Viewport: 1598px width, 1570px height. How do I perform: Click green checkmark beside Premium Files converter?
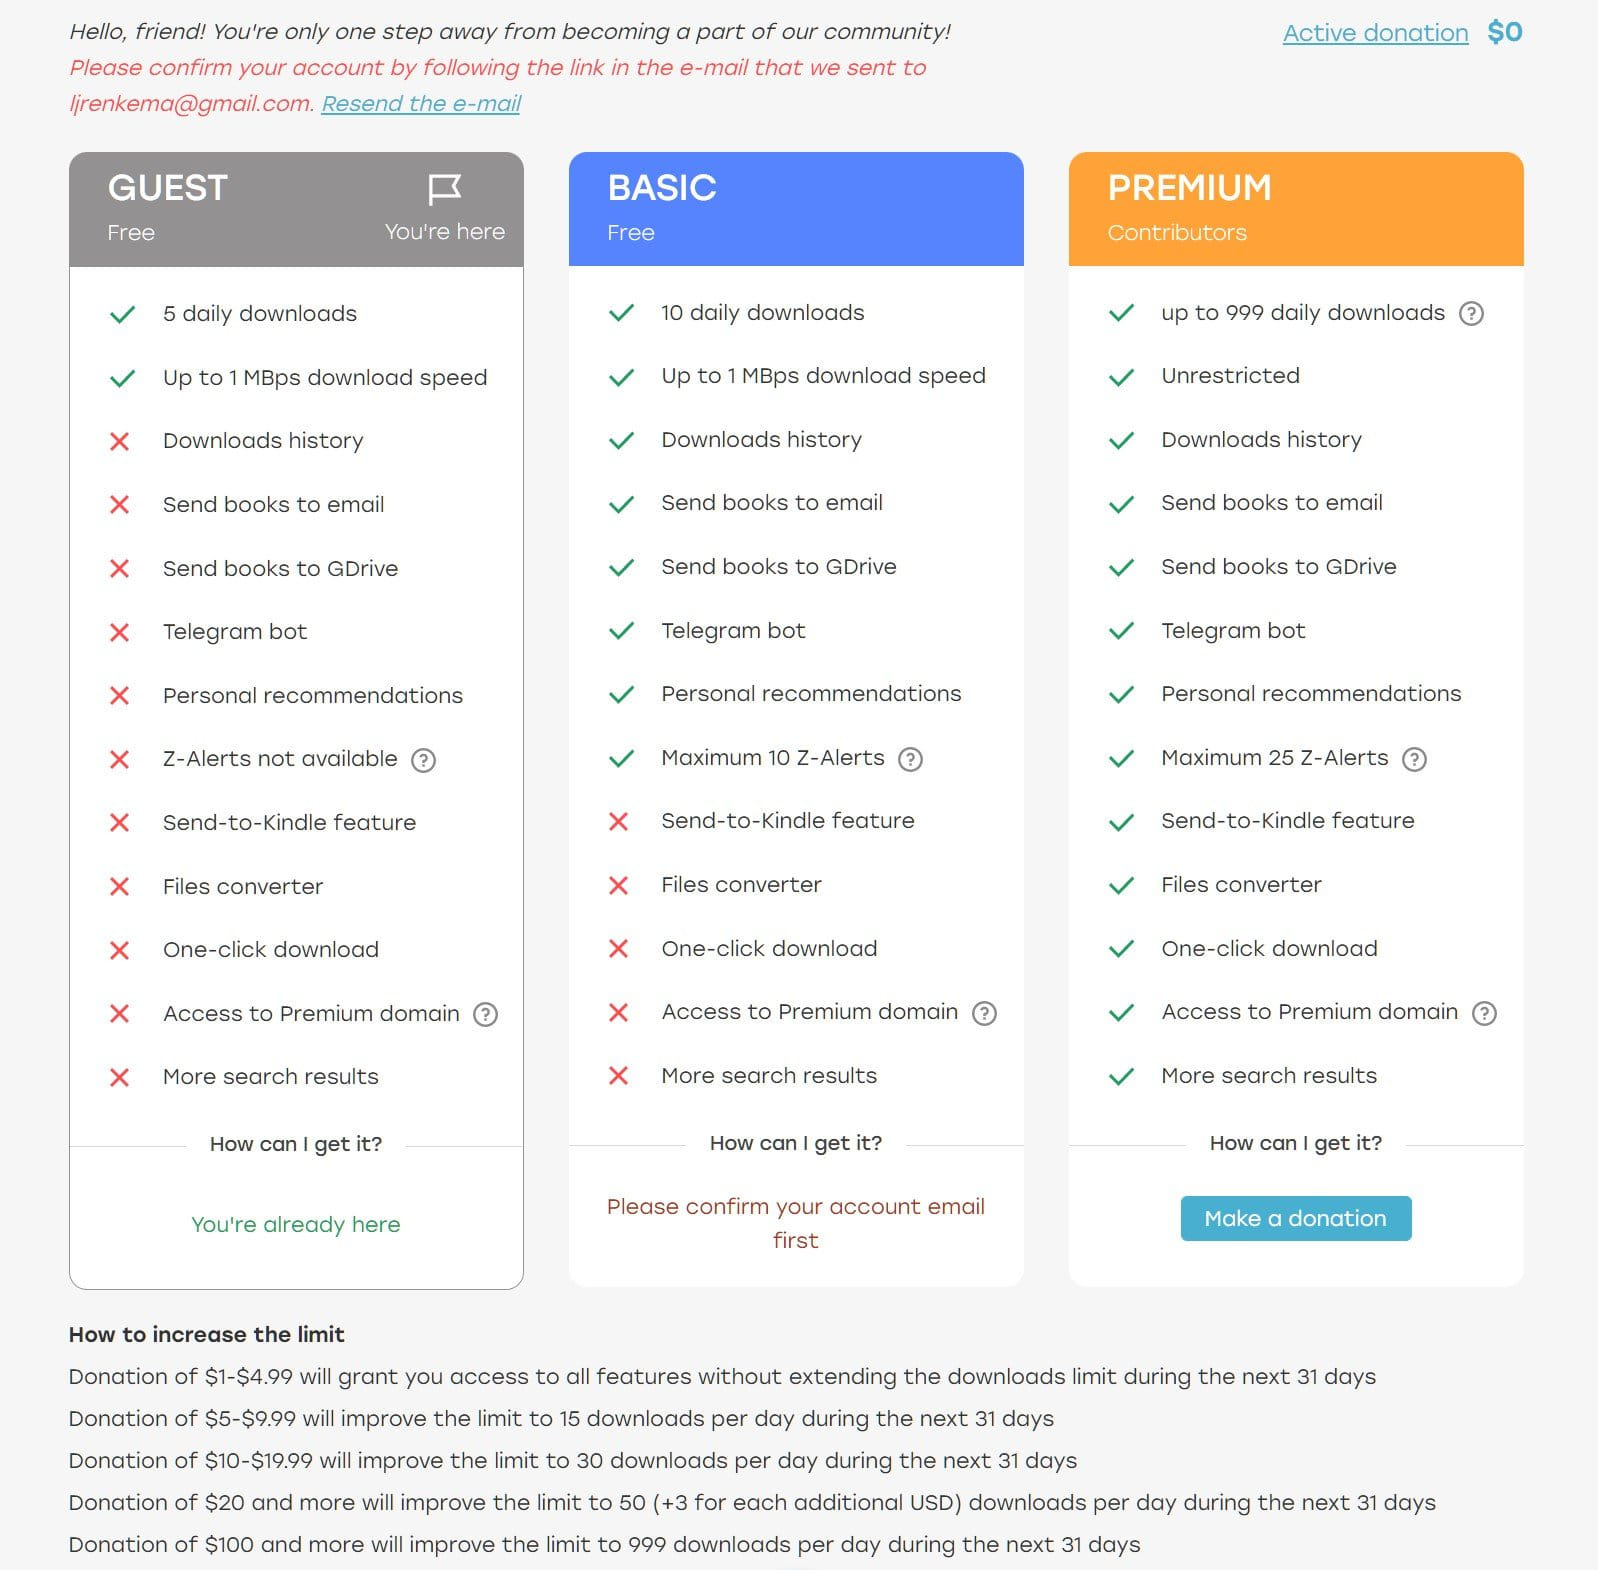[1121, 885]
